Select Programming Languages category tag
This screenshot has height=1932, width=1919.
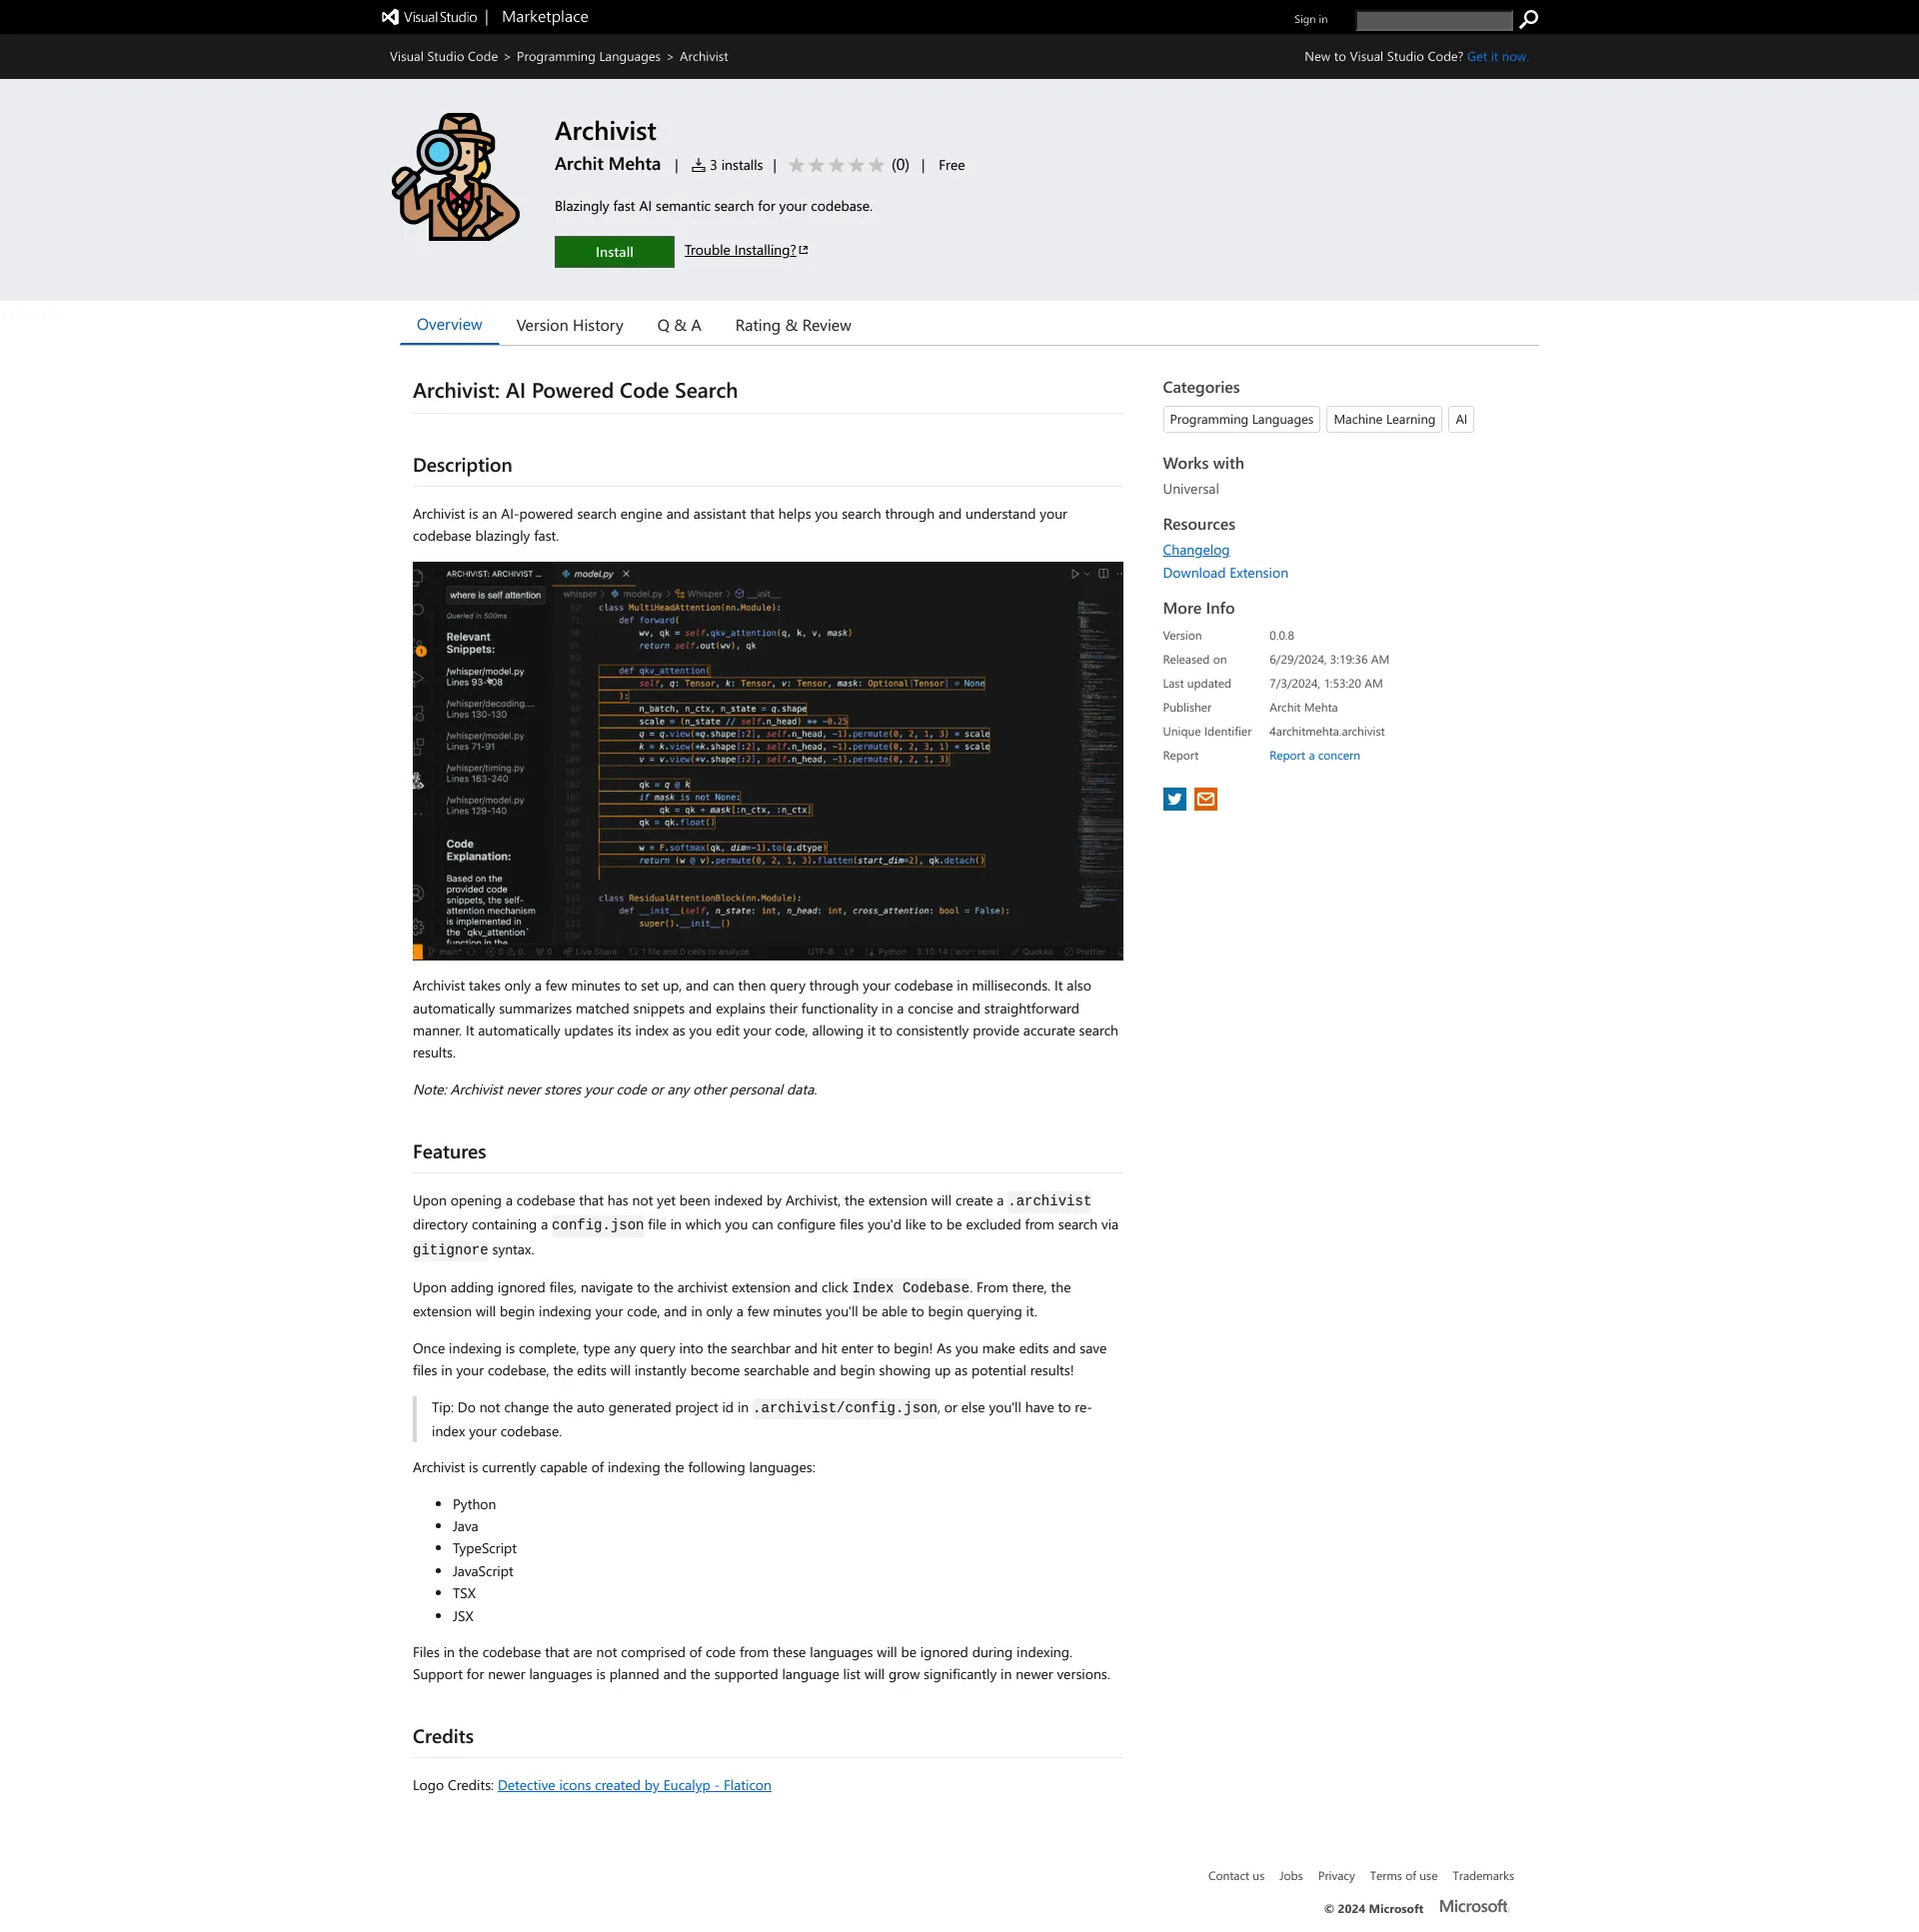click(1241, 419)
